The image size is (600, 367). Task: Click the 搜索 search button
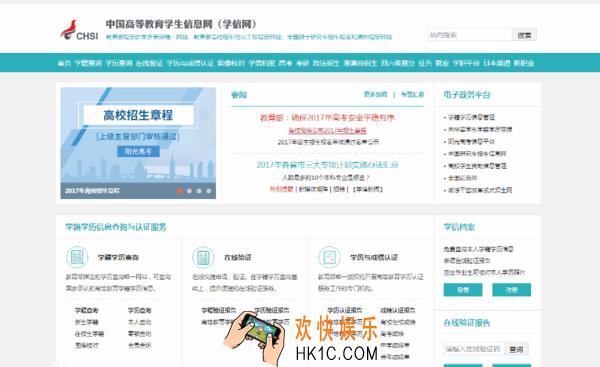[x=524, y=35]
